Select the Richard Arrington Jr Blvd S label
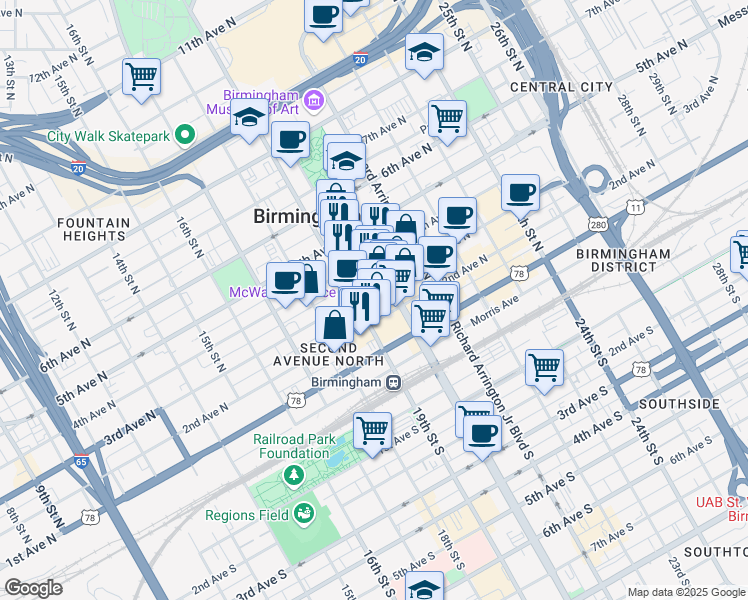Image resolution: width=748 pixels, height=600 pixels. [492, 390]
